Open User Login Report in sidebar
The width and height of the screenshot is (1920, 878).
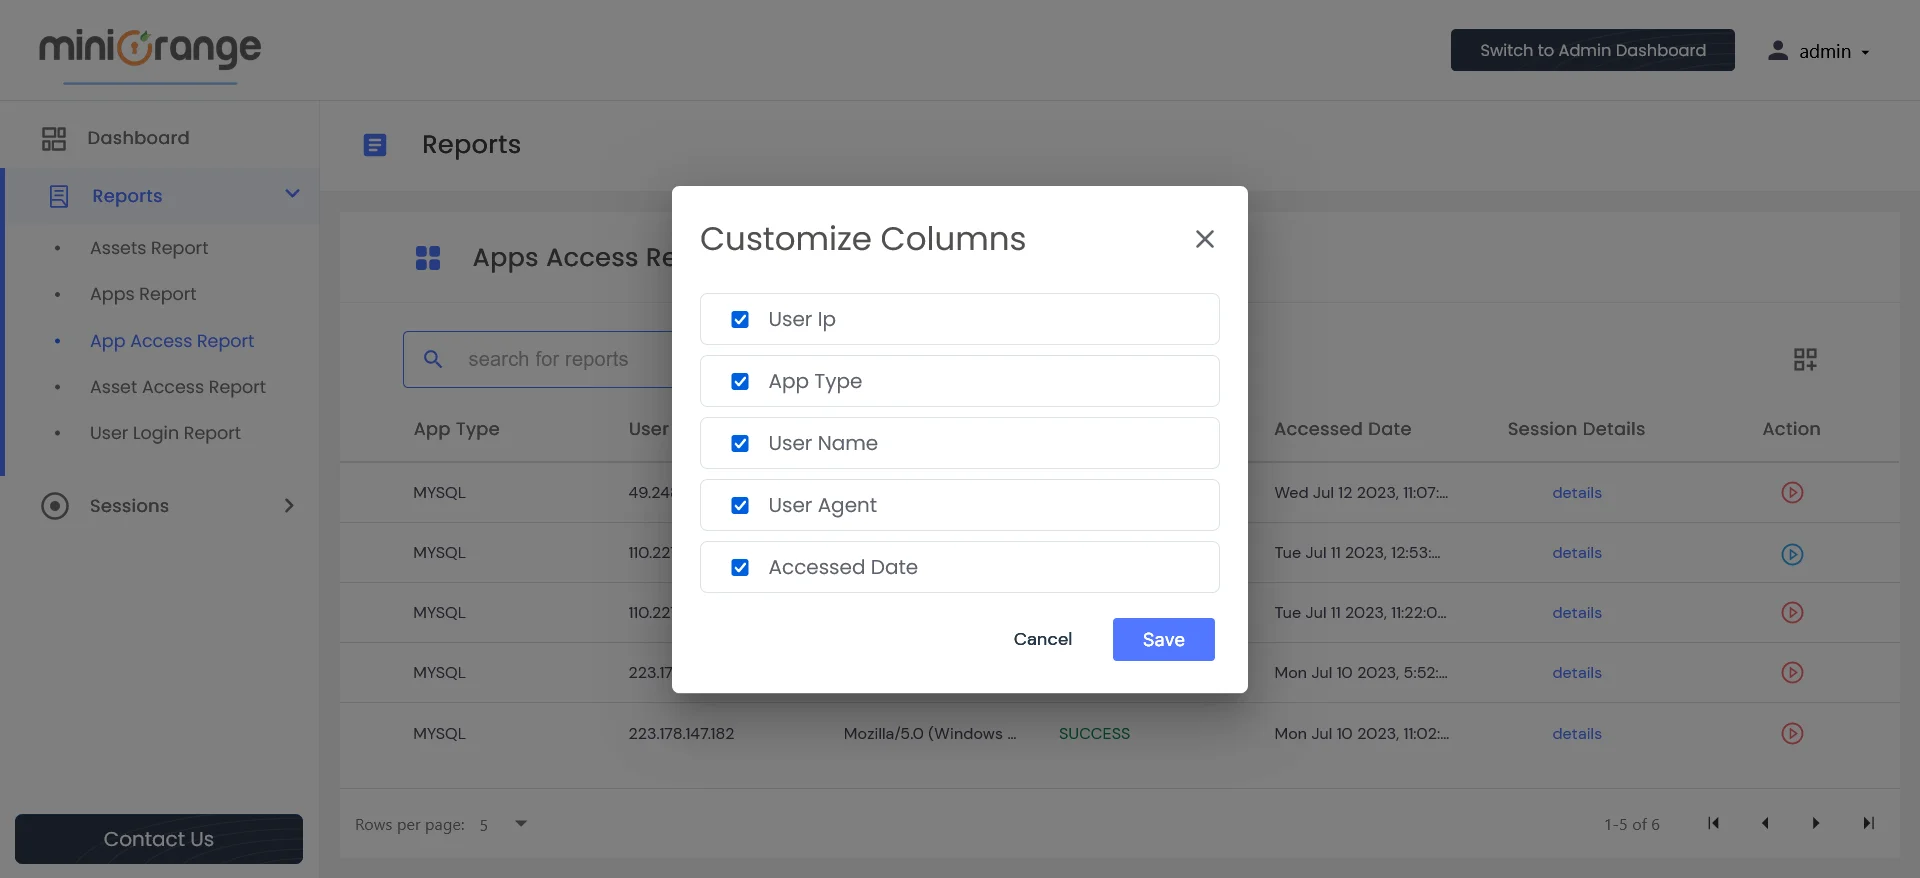click(x=165, y=433)
